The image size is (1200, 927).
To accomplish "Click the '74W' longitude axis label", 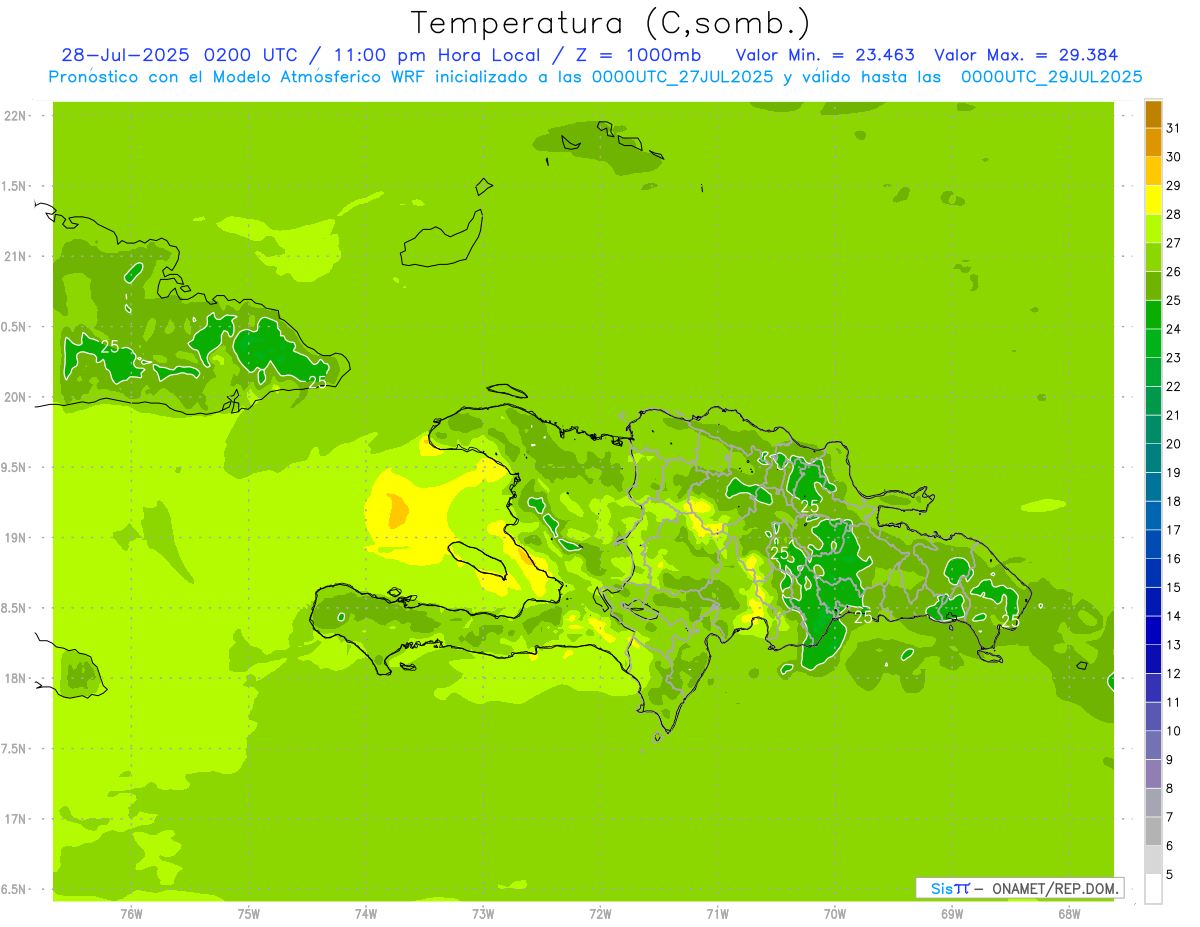I will point(366,914).
